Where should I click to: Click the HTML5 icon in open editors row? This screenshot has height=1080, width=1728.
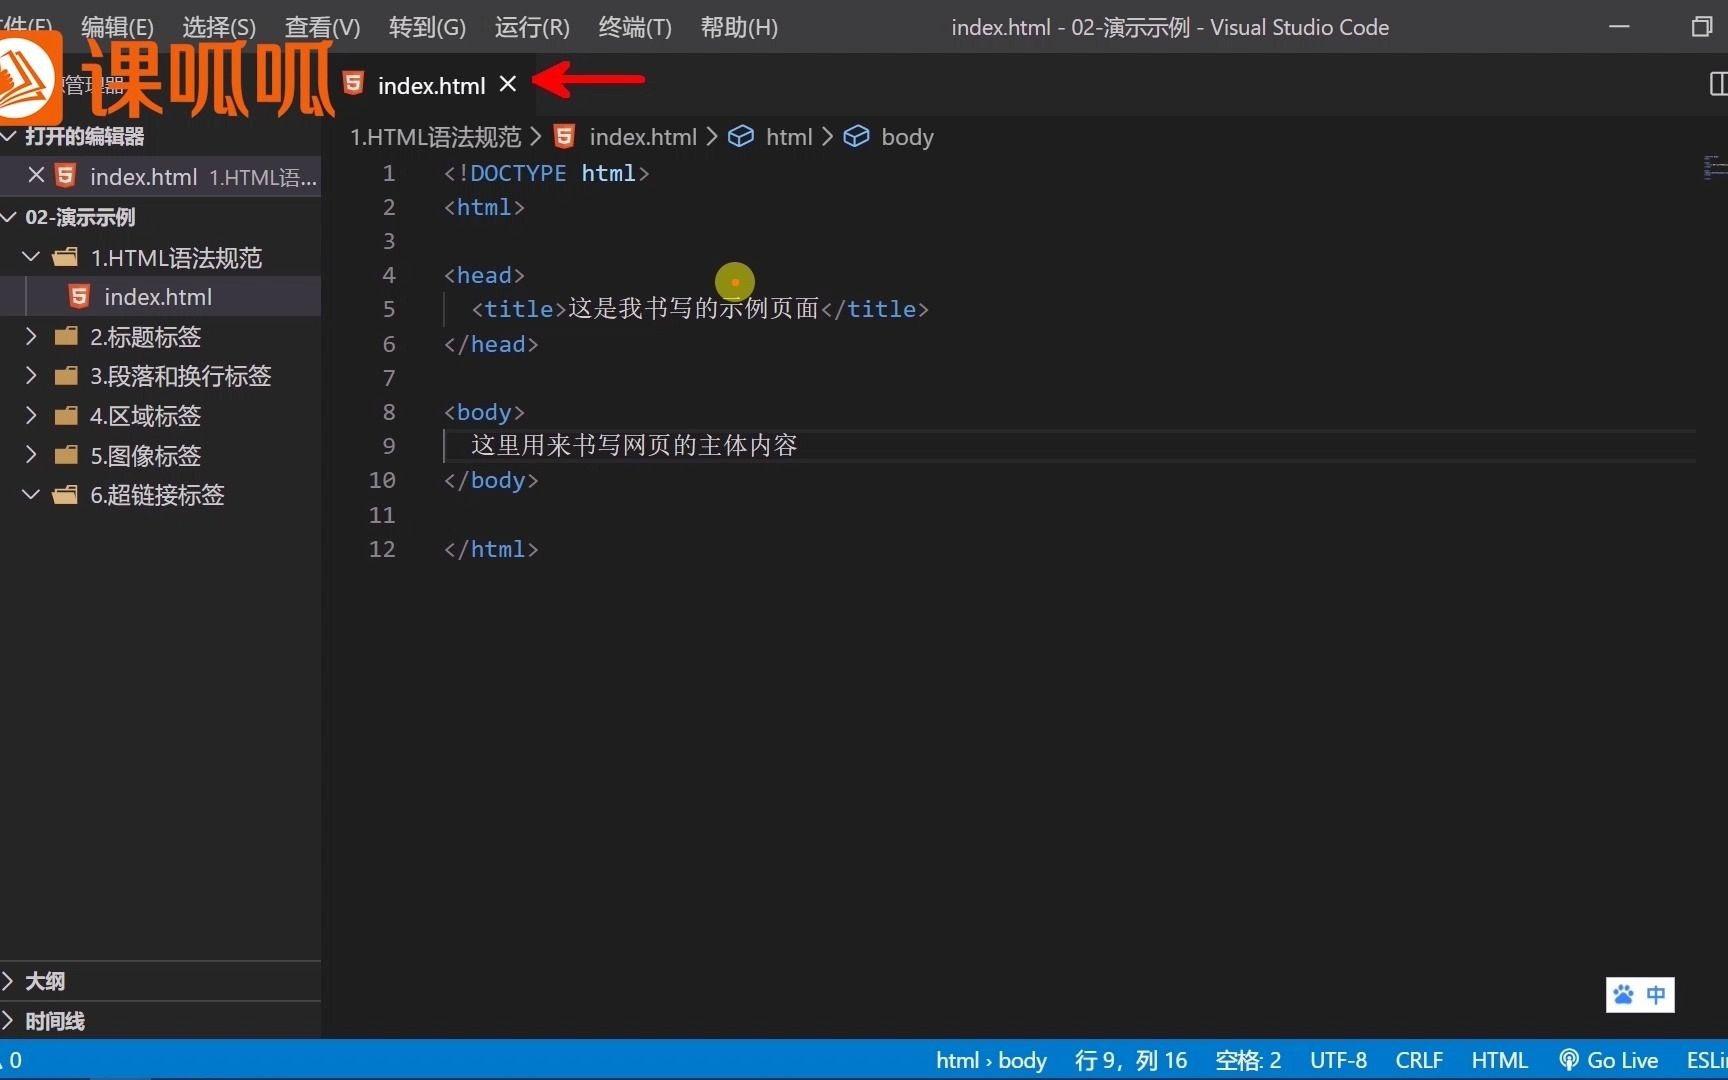65,176
